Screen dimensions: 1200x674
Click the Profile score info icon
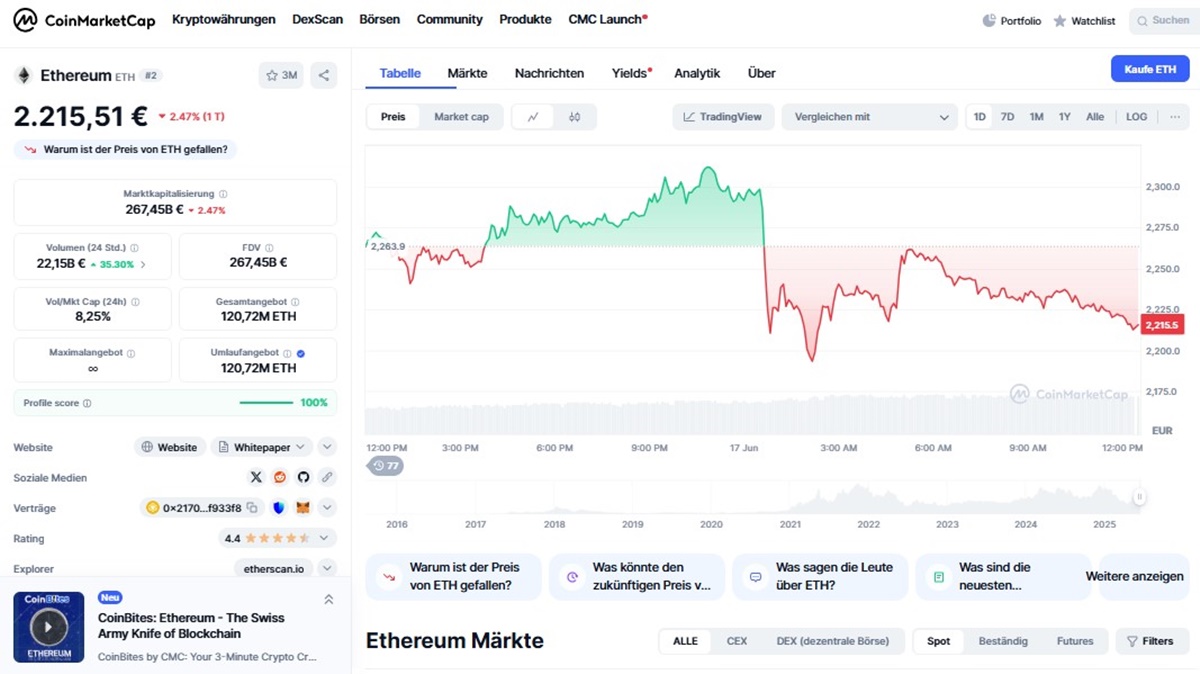coord(87,403)
